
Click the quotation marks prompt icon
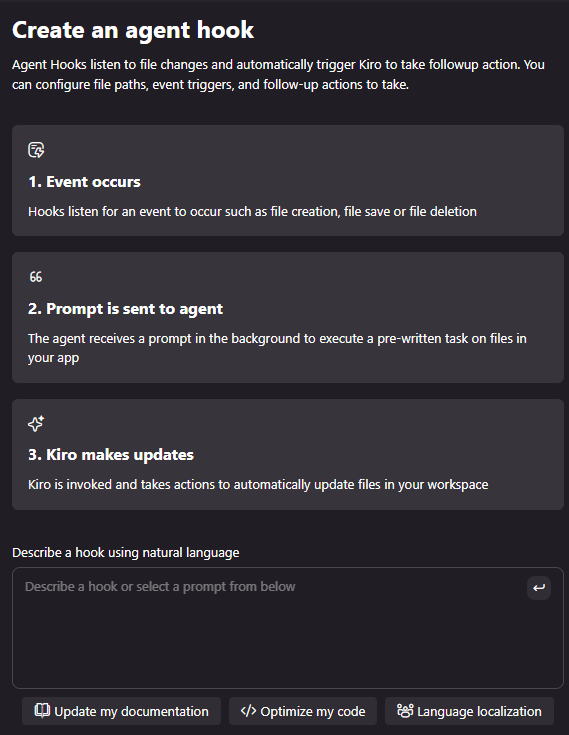pyautogui.click(x=36, y=277)
